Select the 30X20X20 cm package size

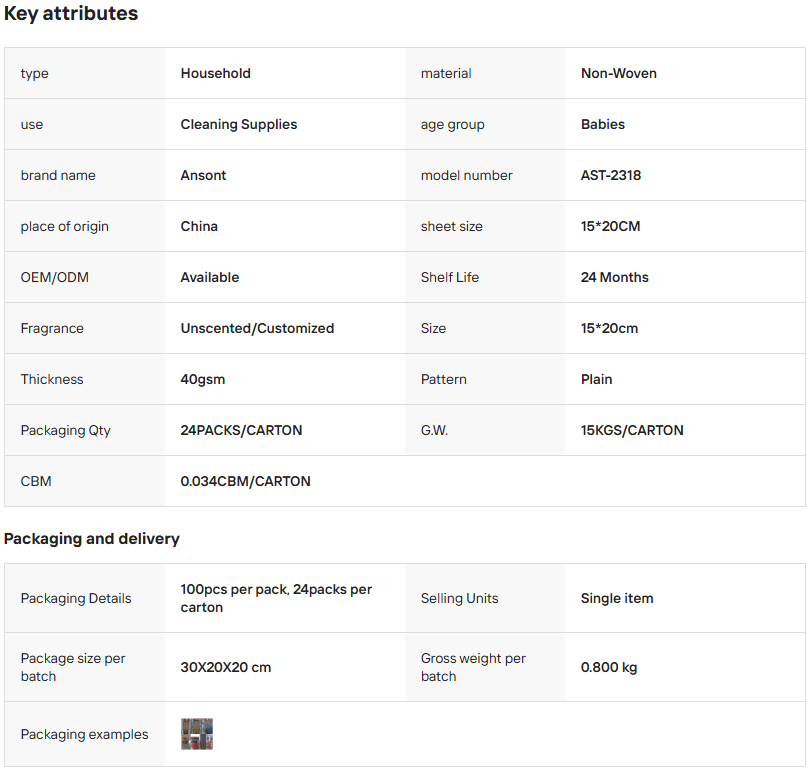click(x=225, y=667)
